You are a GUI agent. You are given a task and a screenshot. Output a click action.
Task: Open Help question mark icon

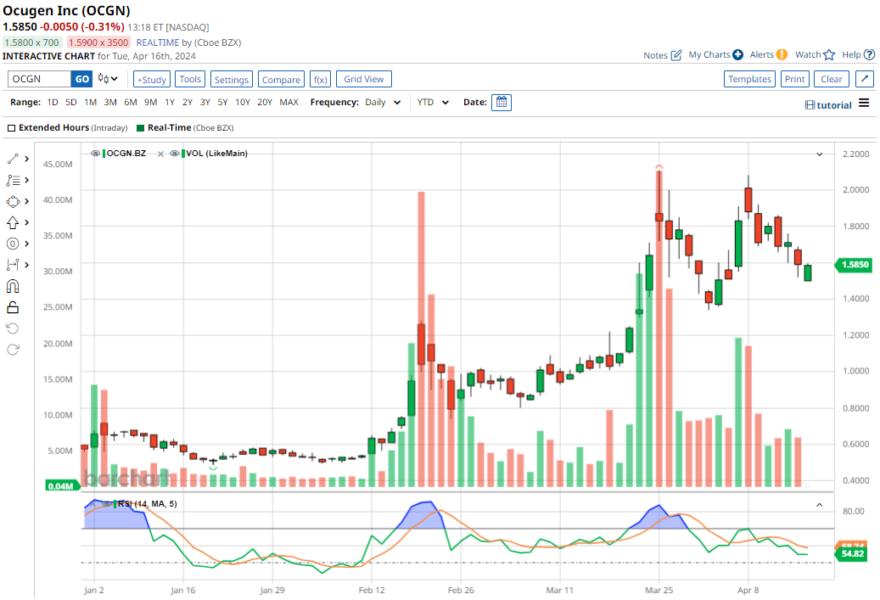tap(869, 54)
